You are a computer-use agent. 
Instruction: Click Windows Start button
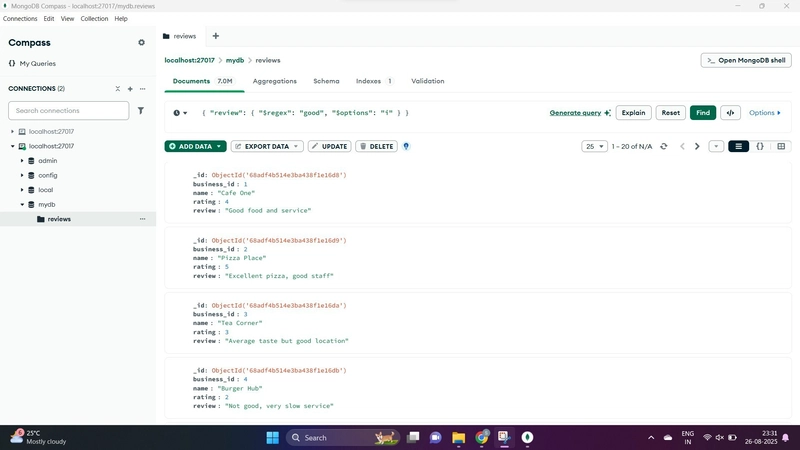pyautogui.click(x=272, y=437)
